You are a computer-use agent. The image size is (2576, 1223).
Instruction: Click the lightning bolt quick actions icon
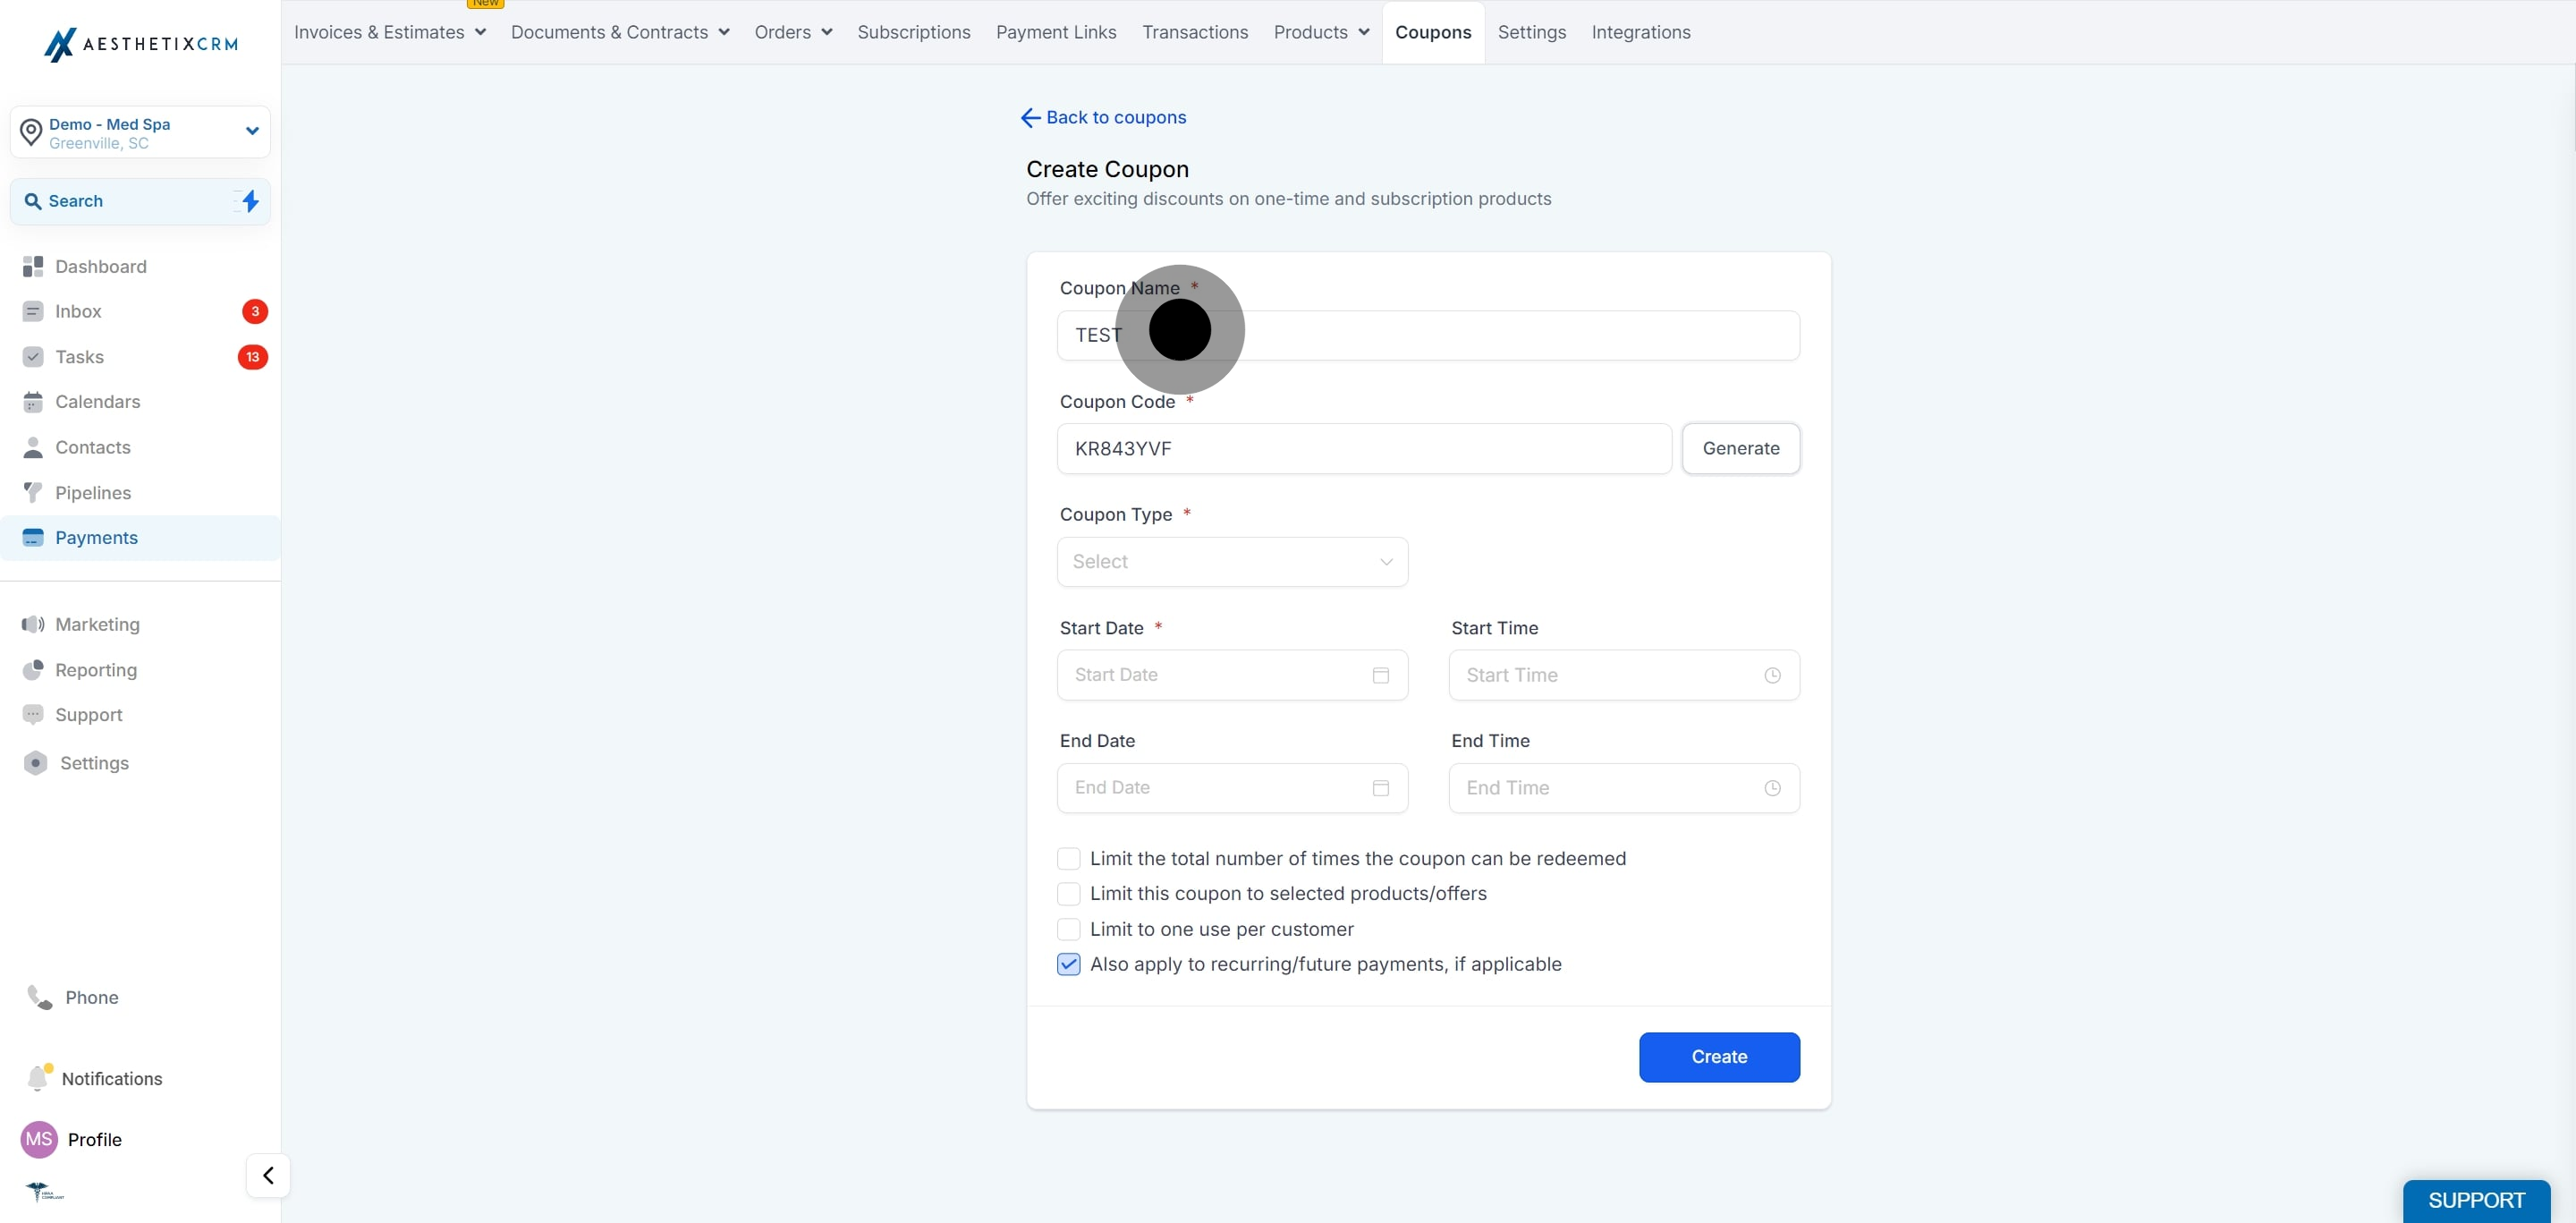pyautogui.click(x=250, y=201)
